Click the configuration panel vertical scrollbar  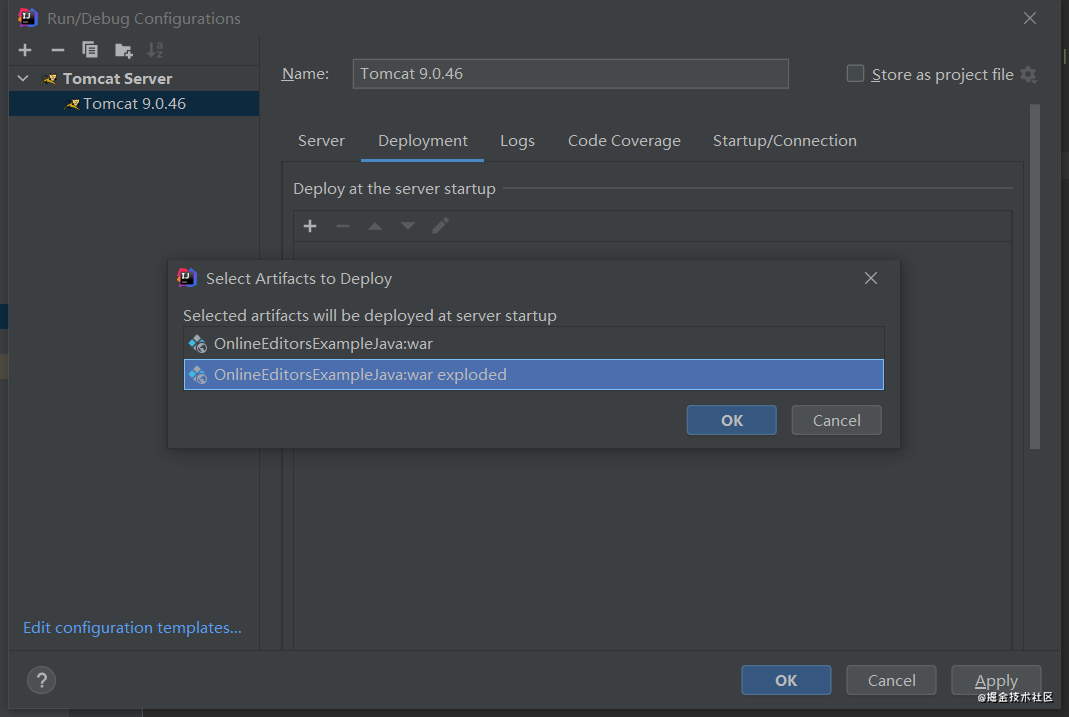[x=1035, y=277]
